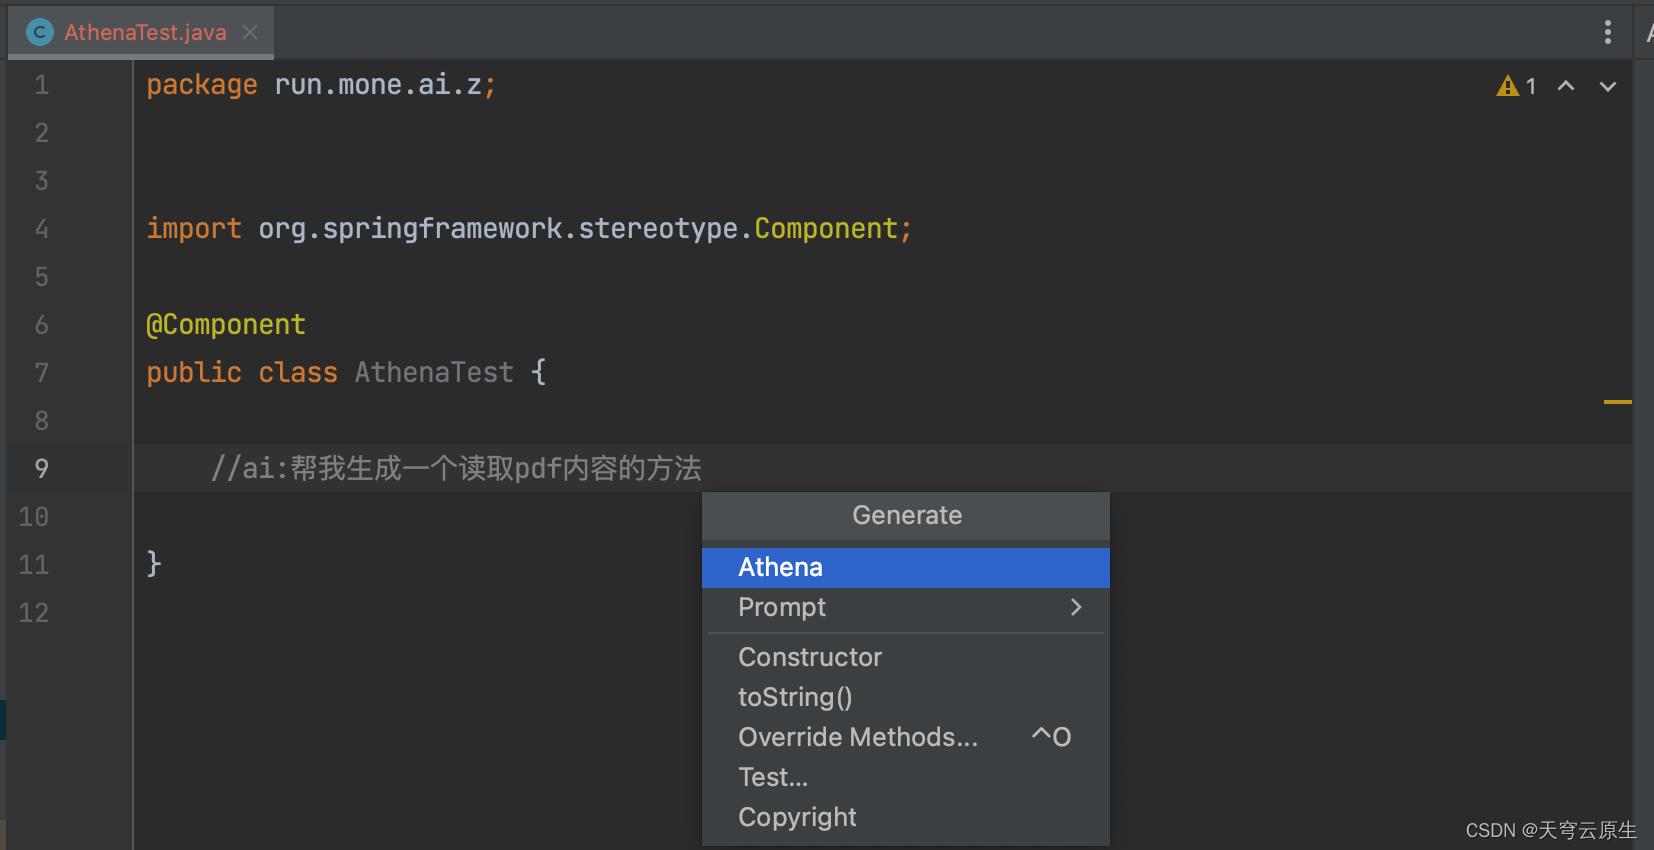Choose Constructor in the Generate menu

(810, 657)
